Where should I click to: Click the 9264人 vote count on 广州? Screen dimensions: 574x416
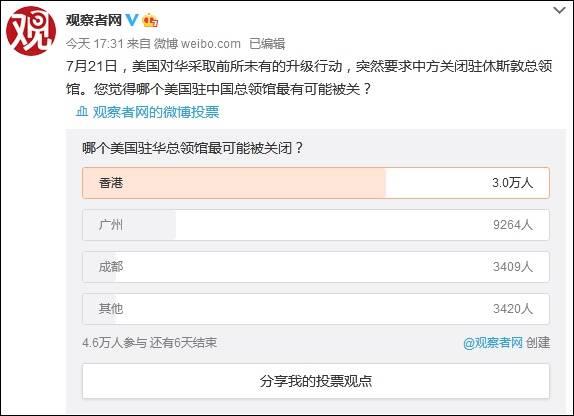tap(512, 224)
